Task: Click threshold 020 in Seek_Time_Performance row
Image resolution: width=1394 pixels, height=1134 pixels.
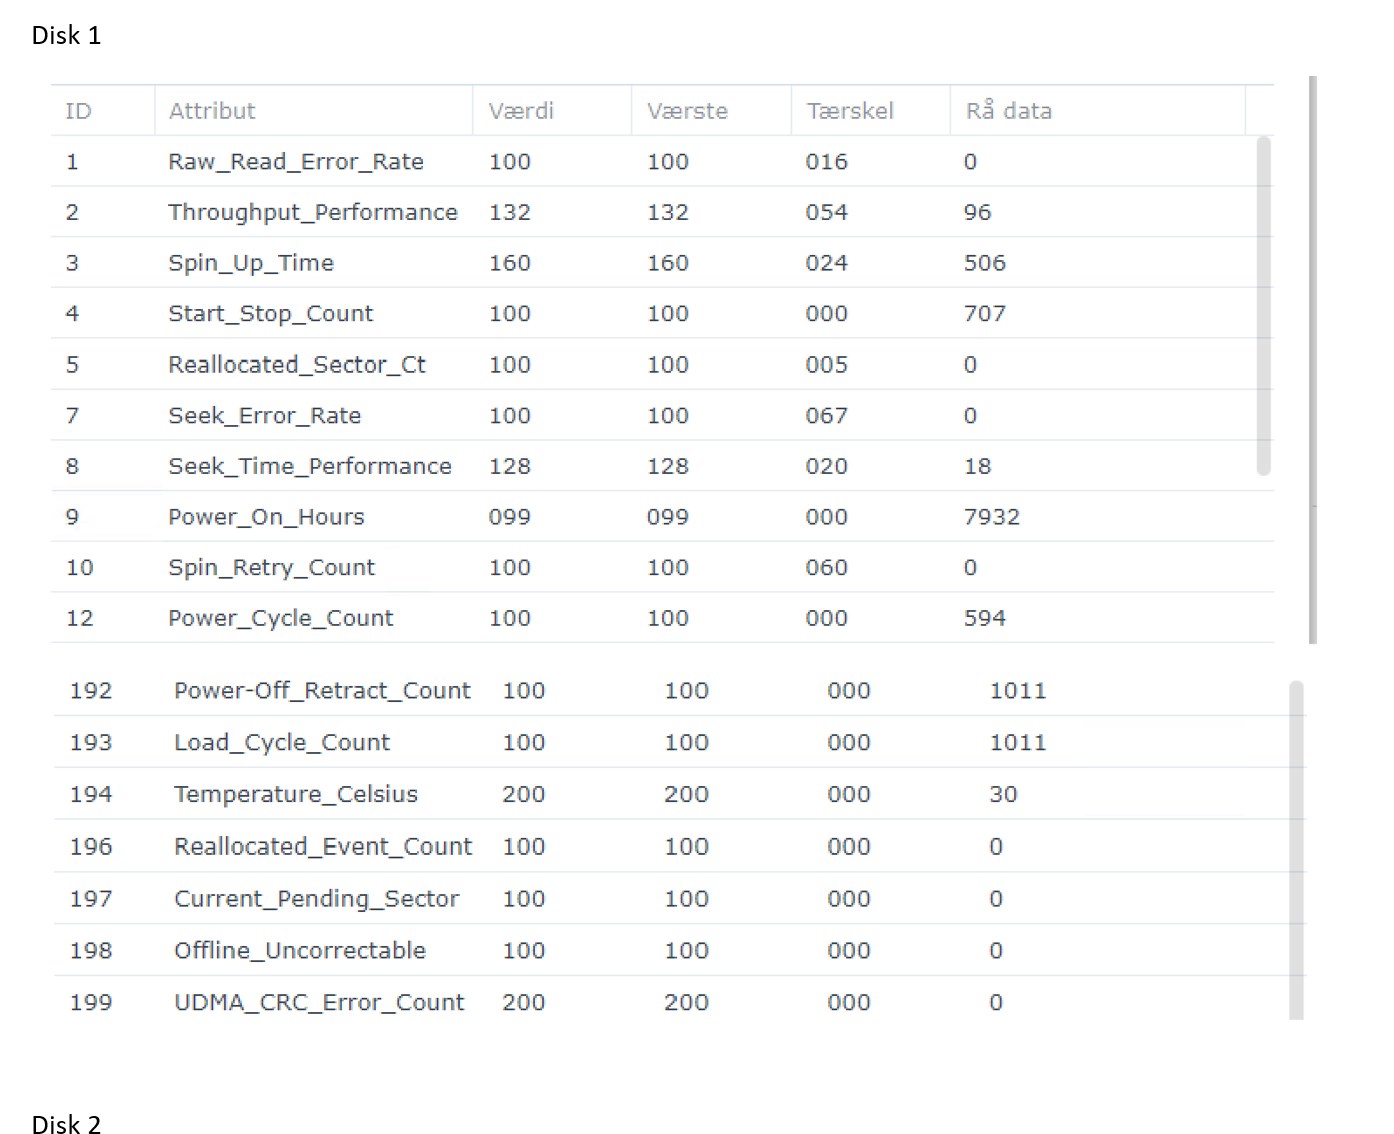Action: [827, 466]
